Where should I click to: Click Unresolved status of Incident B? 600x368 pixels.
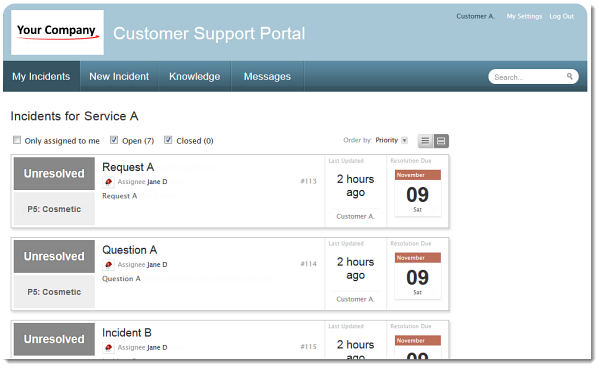click(x=54, y=339)
